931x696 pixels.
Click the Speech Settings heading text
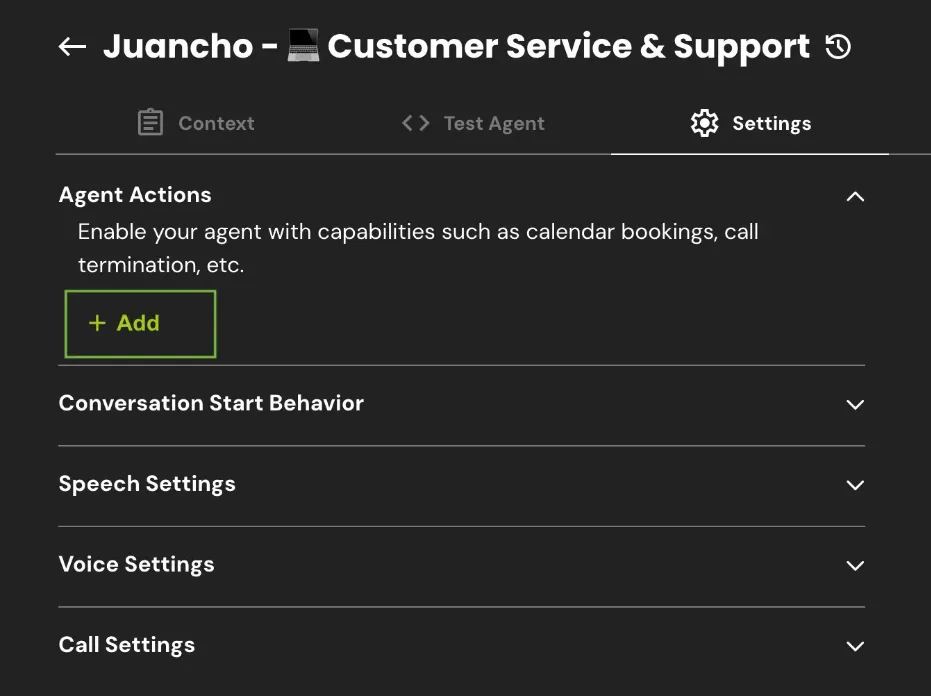click(x=147, y=484)
